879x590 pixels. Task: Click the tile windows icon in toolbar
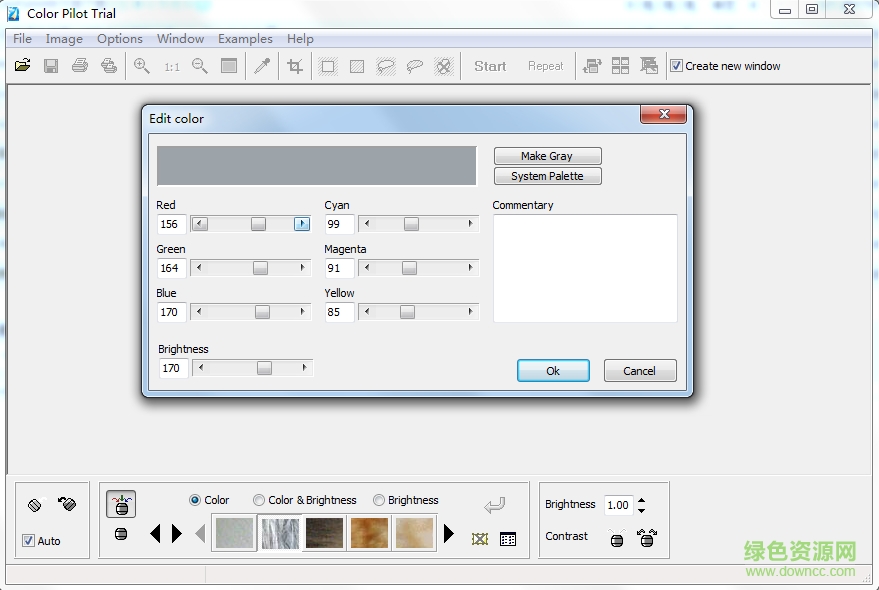[x=621, y=66]
